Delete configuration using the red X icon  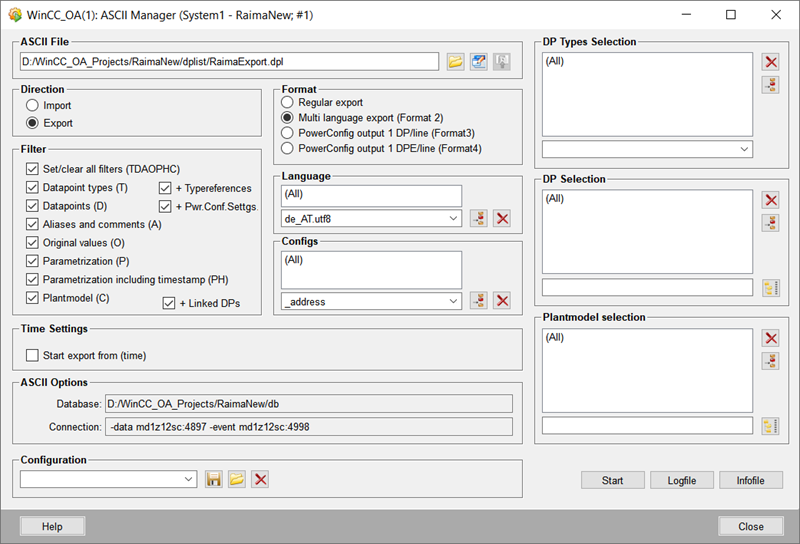261,480
